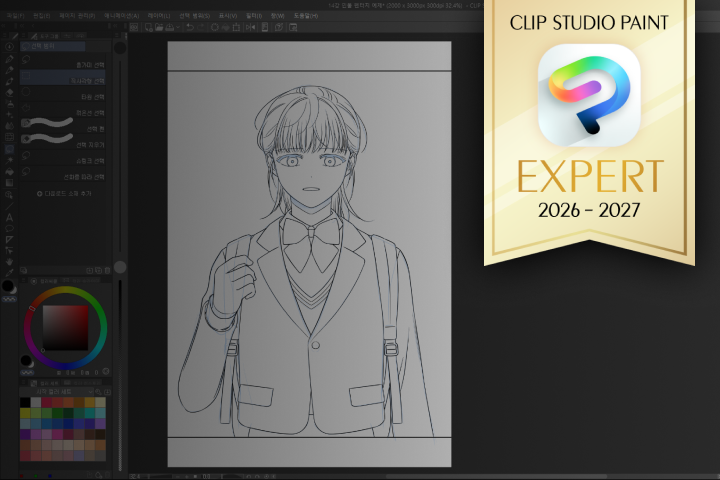
Task: Select the Text tool (A icon)
Action: coord(9,217)
